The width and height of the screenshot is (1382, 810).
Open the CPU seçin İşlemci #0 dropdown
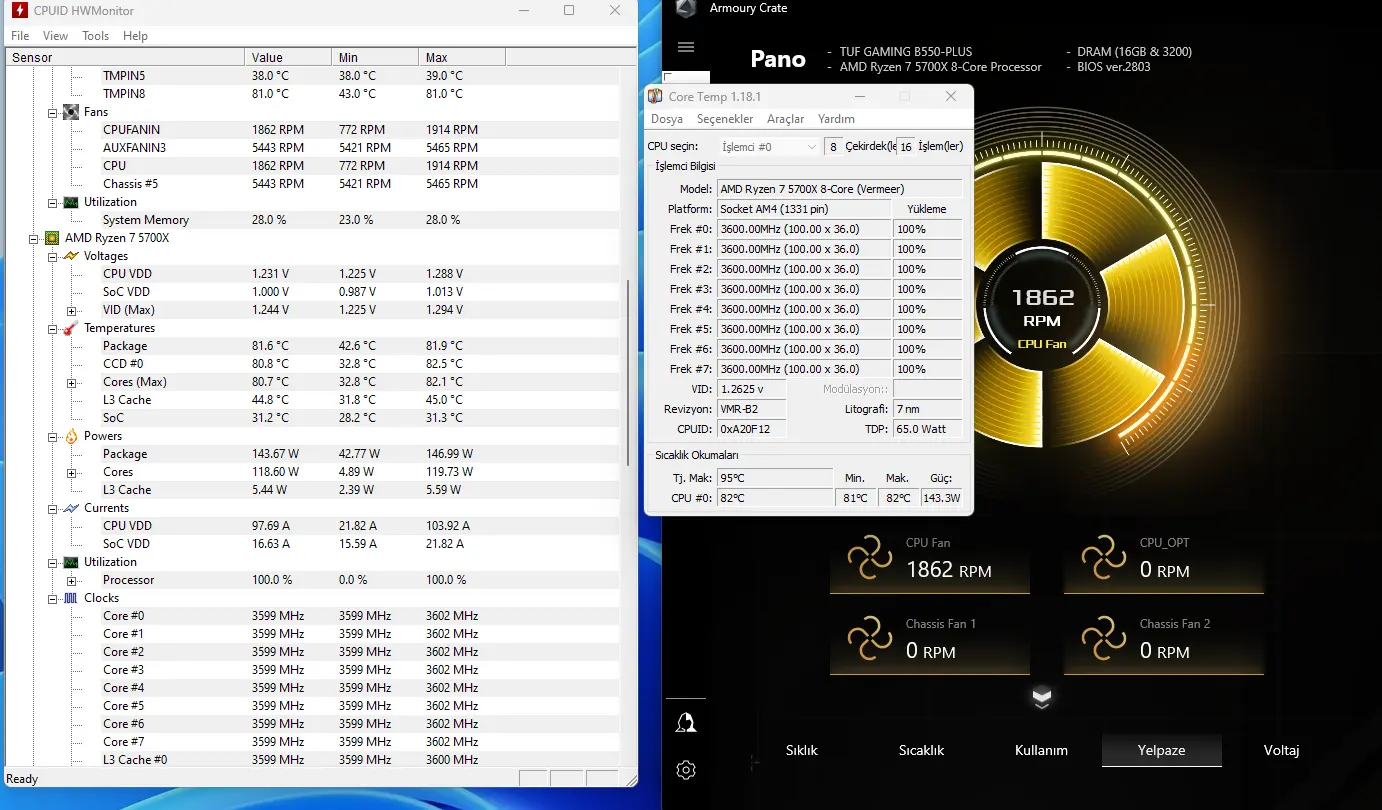tap(768, 147)
